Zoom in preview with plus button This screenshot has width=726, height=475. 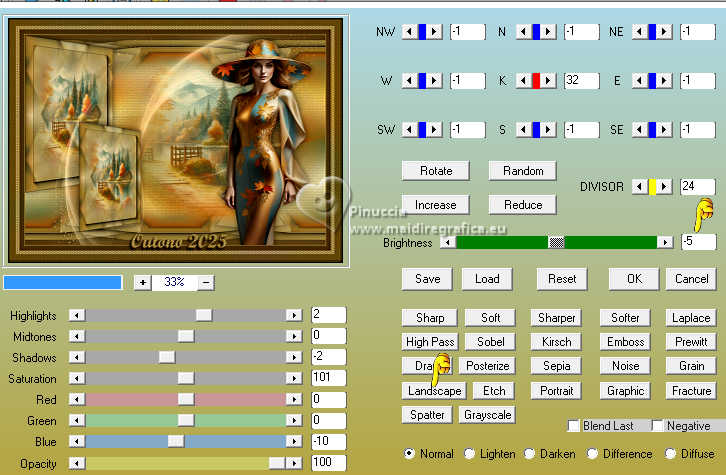tap(143, 282)
